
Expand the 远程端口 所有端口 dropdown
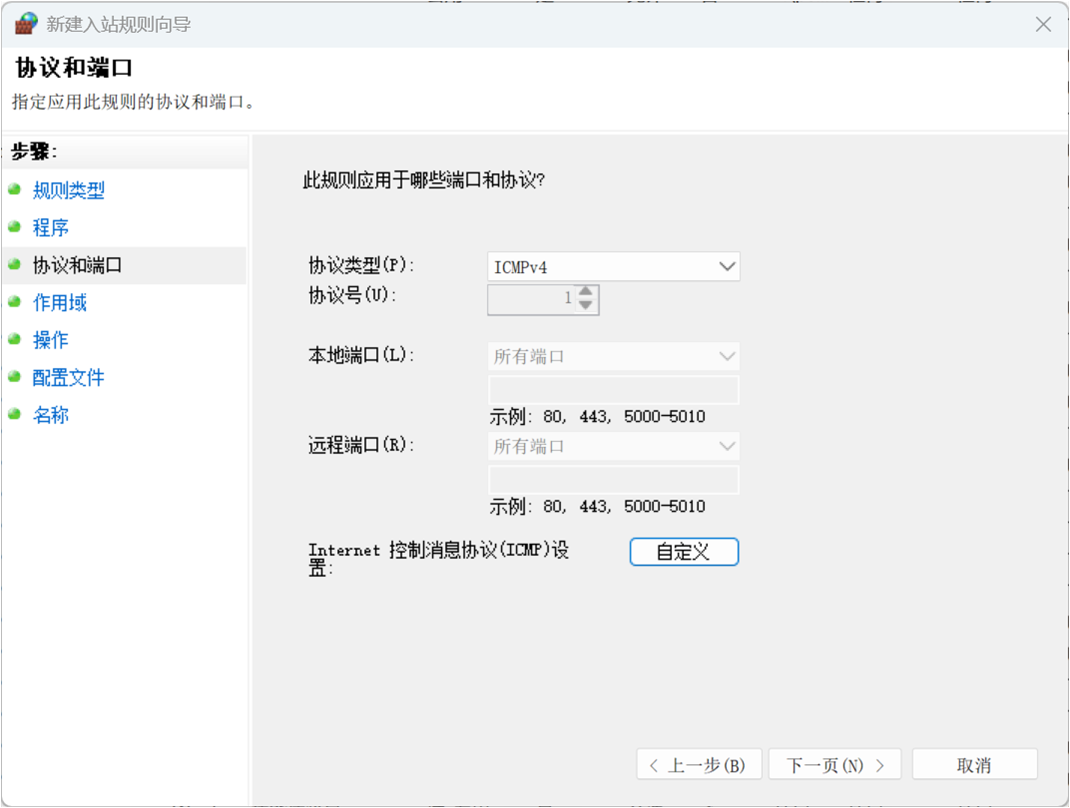click(613, 447)
